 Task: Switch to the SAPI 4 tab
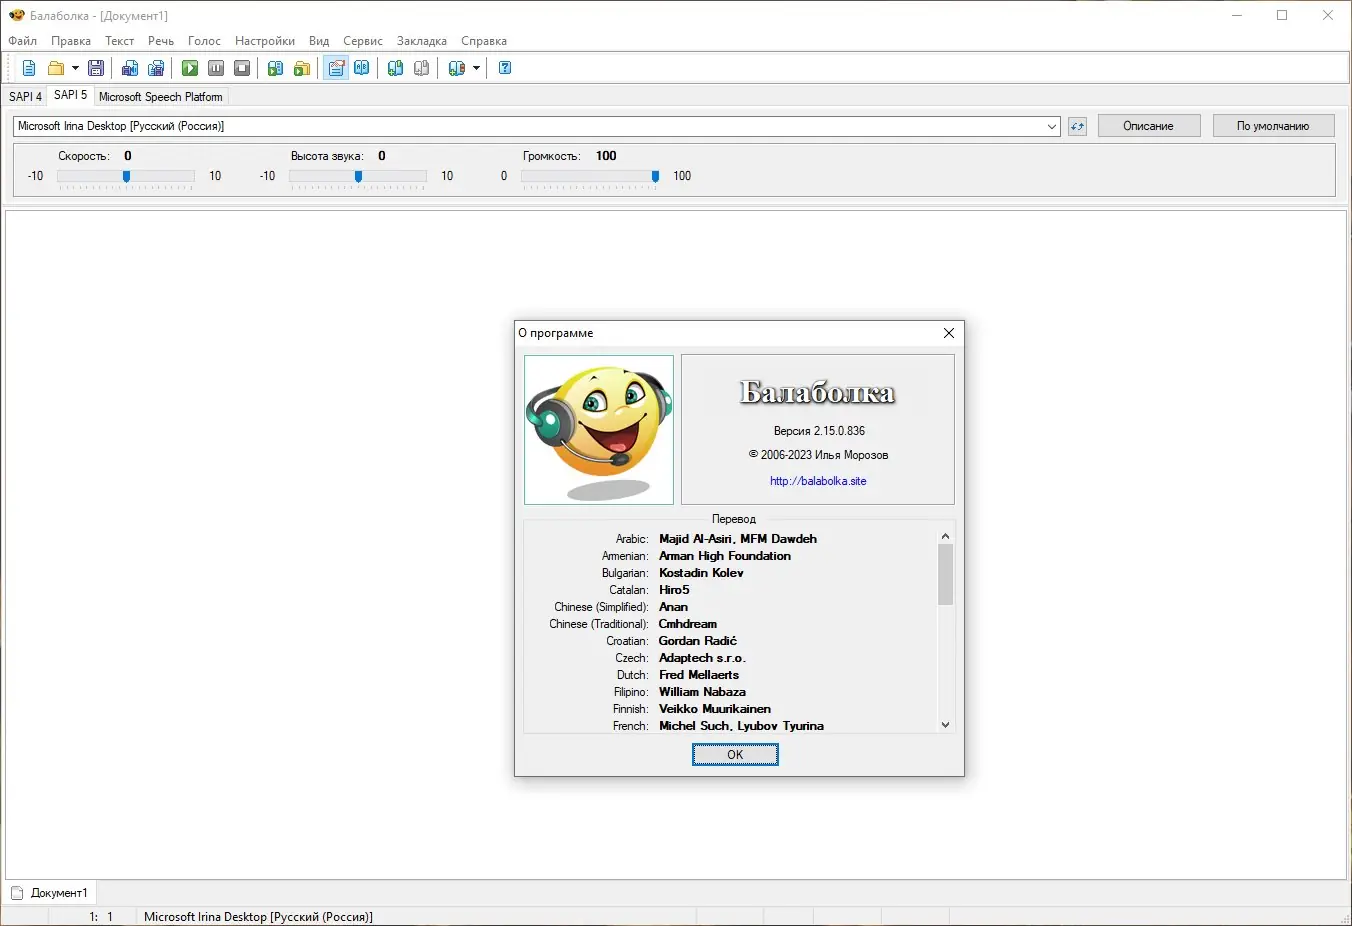click(25, 97)
